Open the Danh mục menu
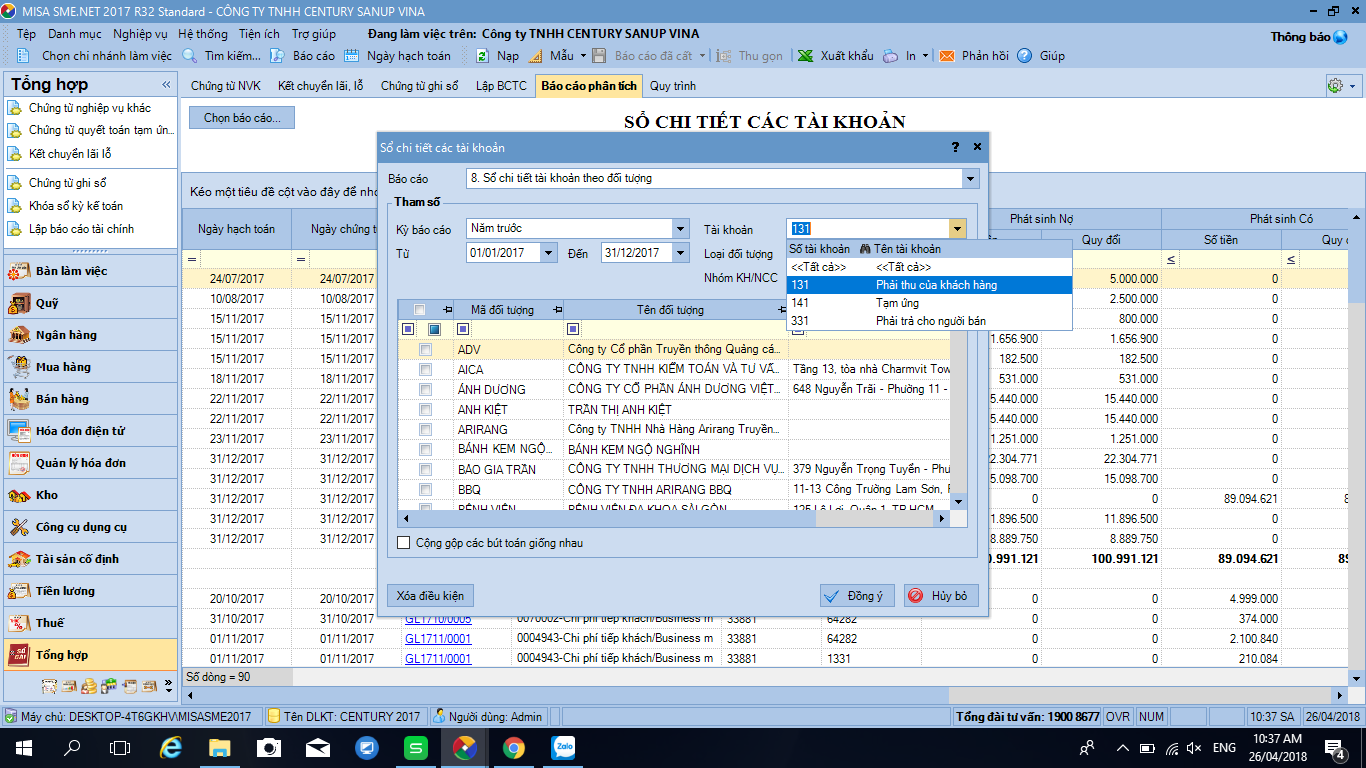 pos(75,34)
